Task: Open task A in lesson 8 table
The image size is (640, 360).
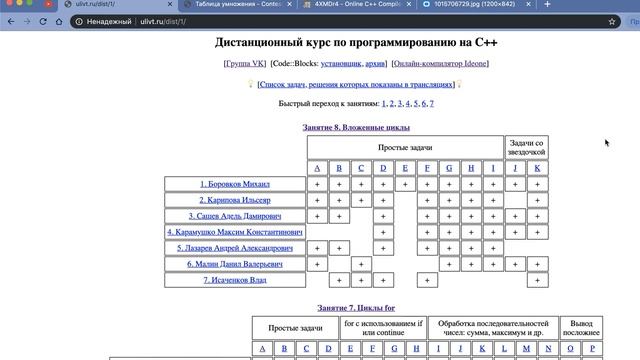Action: point(317,168)
